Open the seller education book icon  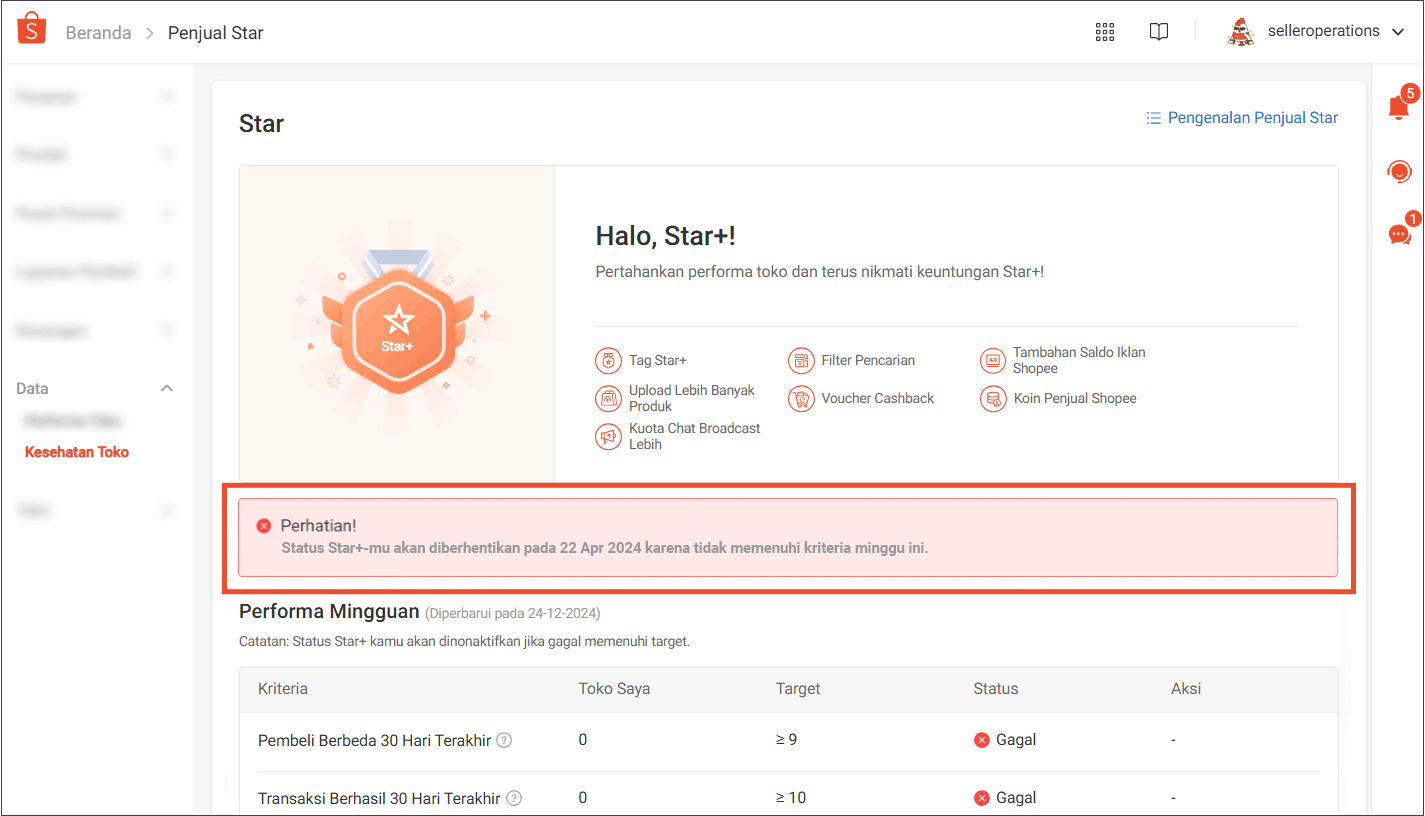(x=1158, y=32)
